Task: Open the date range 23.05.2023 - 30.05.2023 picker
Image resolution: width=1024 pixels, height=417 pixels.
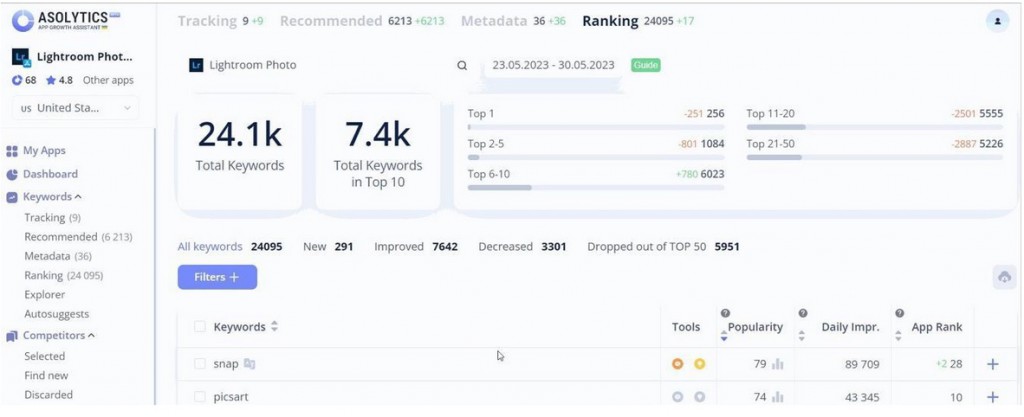Action: point(553,65)
